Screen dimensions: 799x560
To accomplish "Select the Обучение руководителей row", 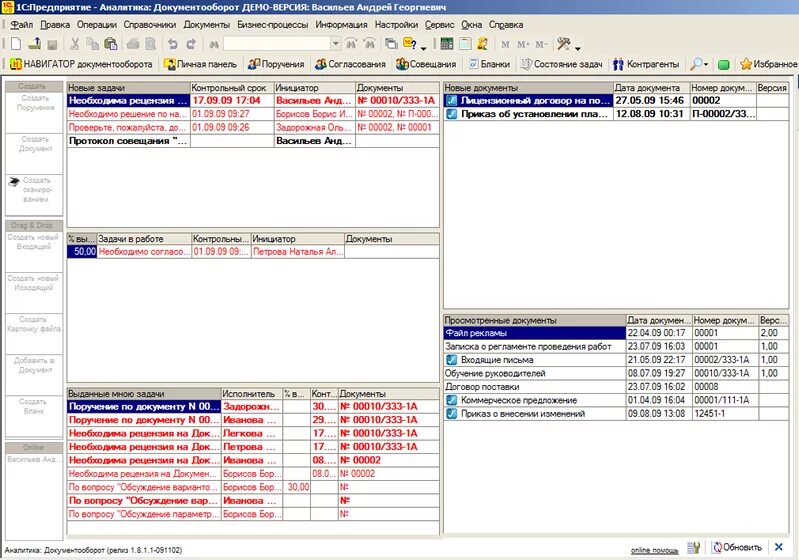I will [x=616, y=374].
